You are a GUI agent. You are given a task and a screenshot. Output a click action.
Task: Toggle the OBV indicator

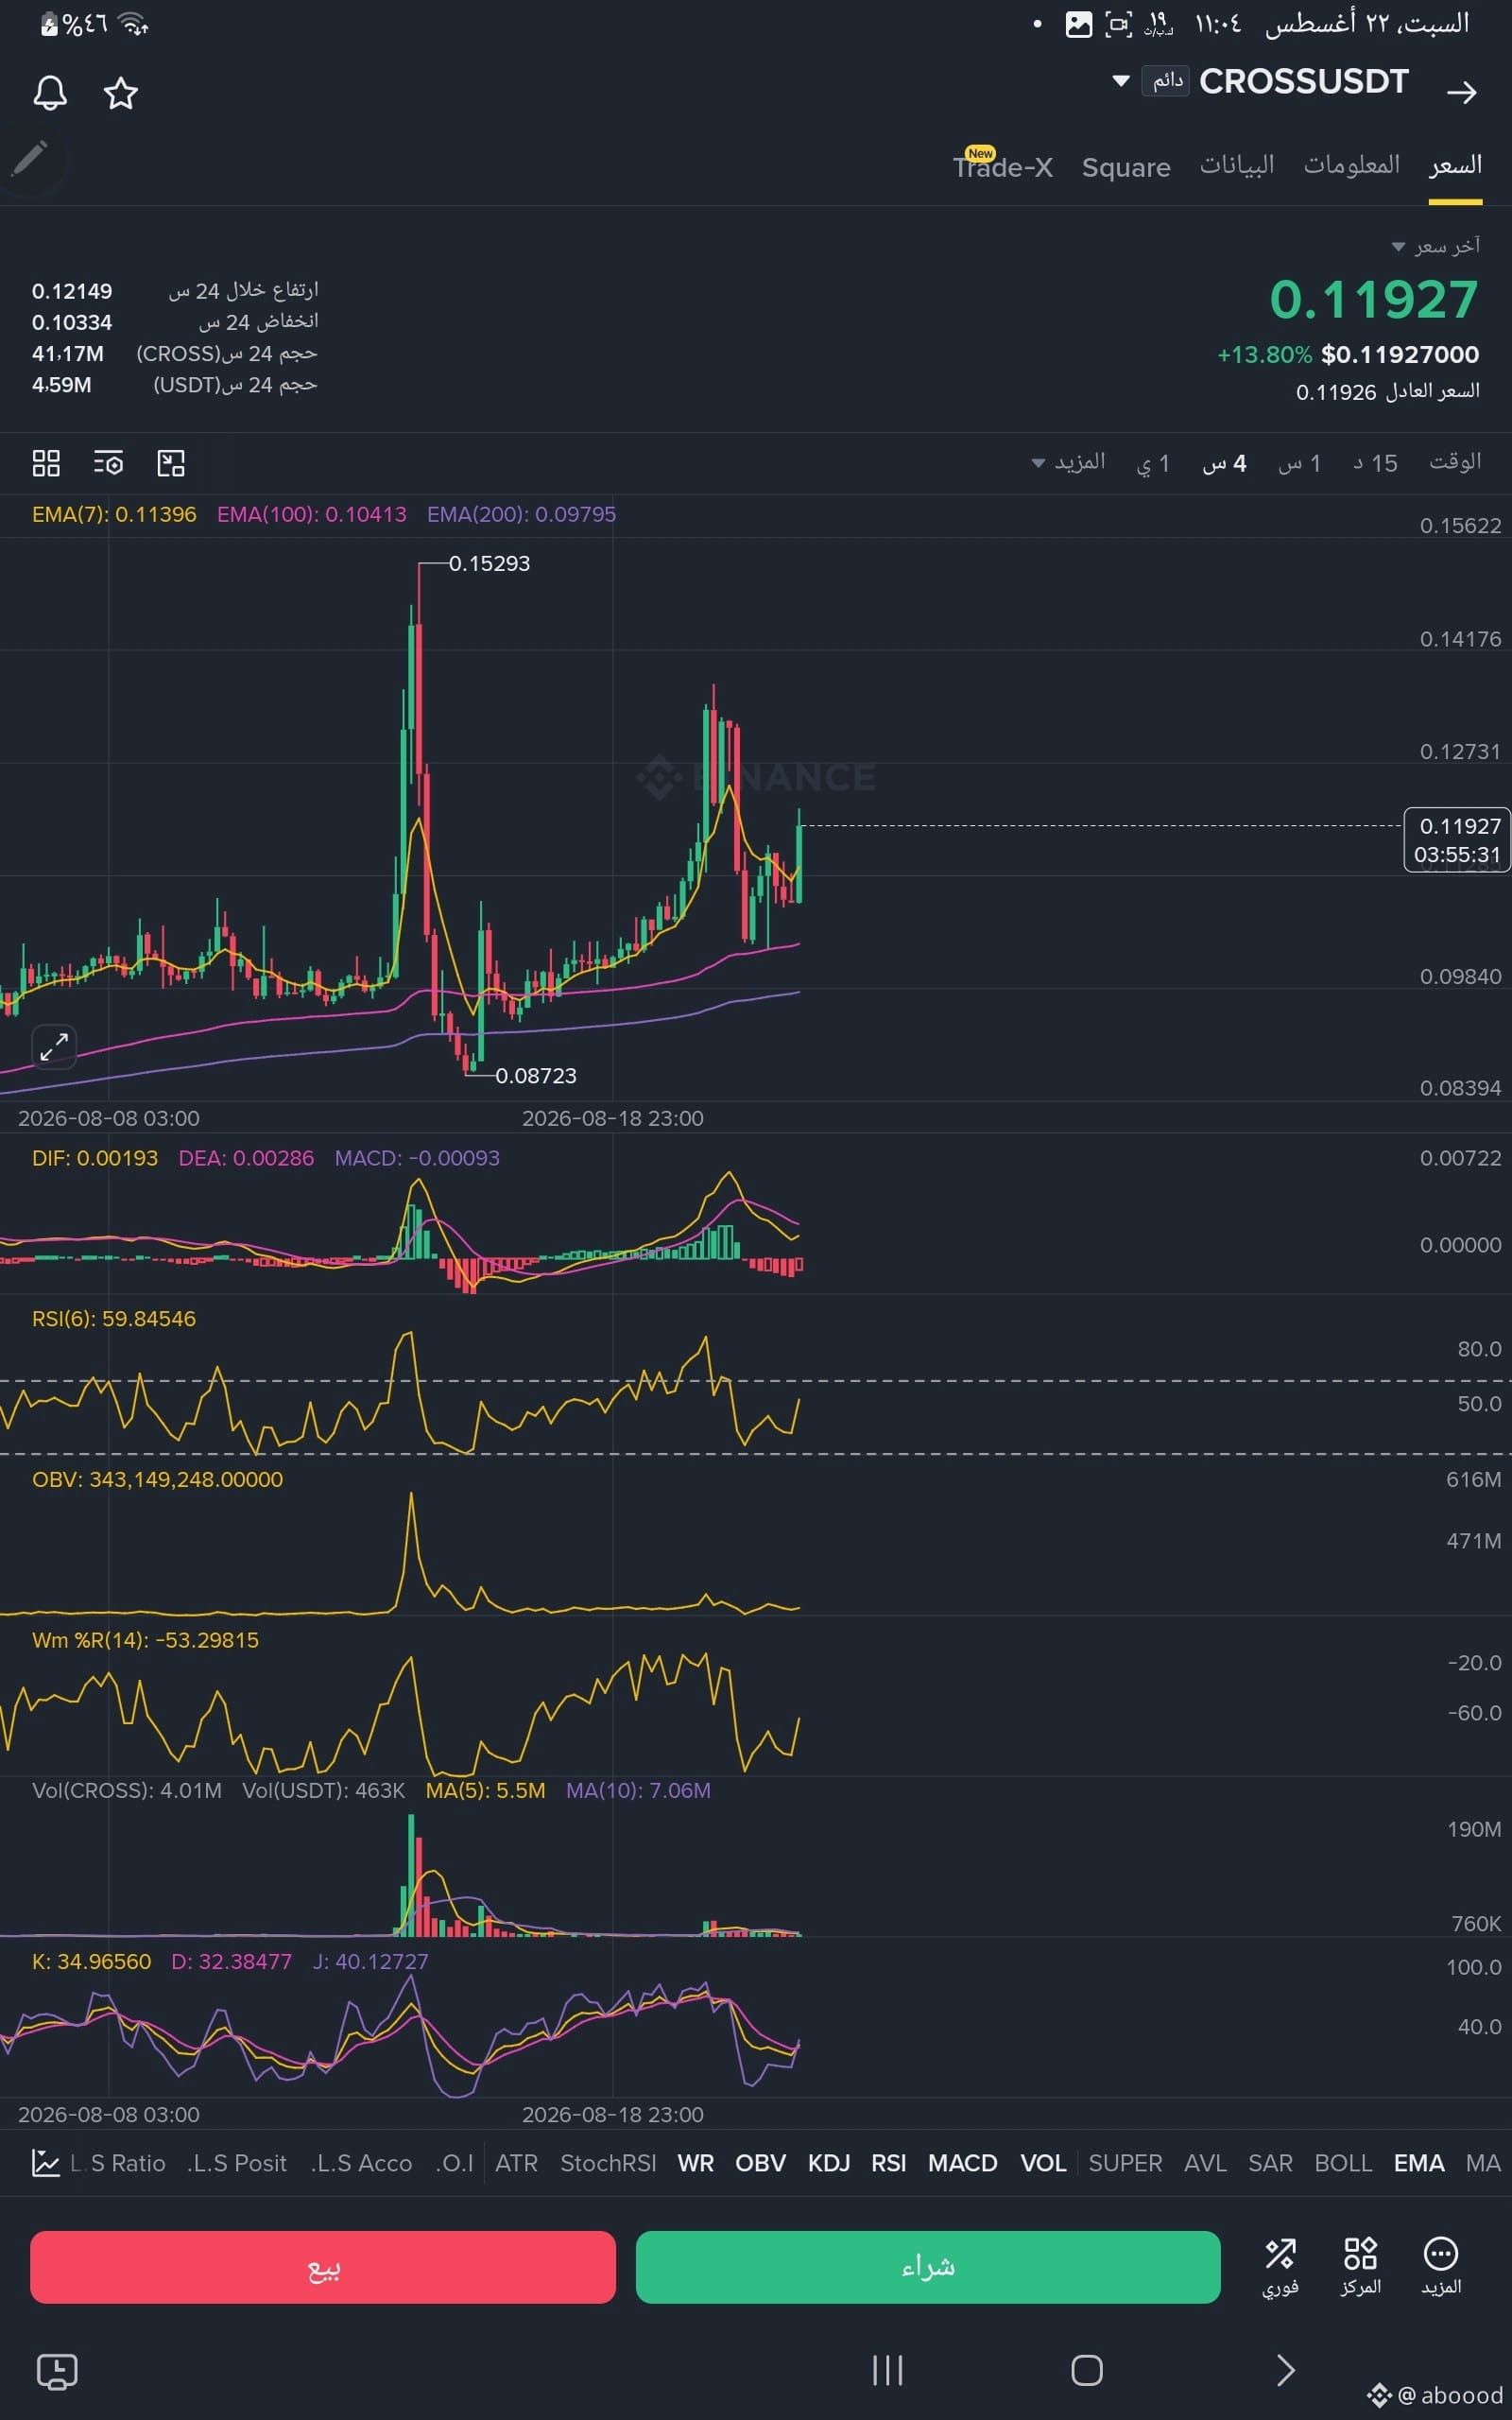760,2163
